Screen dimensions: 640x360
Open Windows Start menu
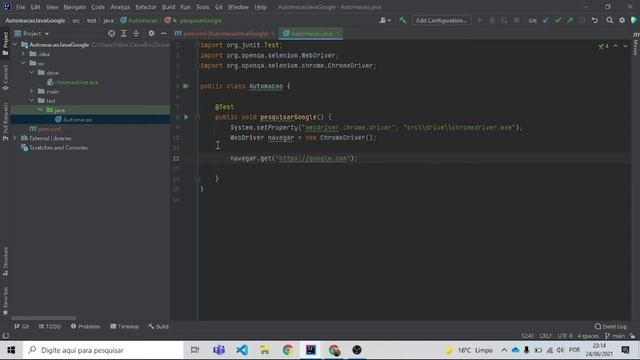coord(11,350)
